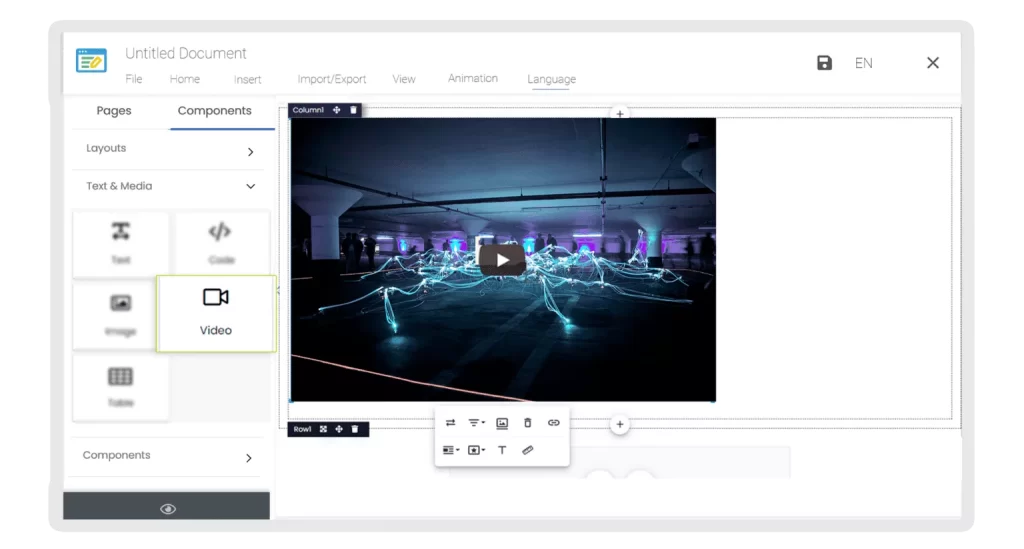Open the Animation menu
The height and width of the screenshot is (549, 1024).
tap(473, 78)
